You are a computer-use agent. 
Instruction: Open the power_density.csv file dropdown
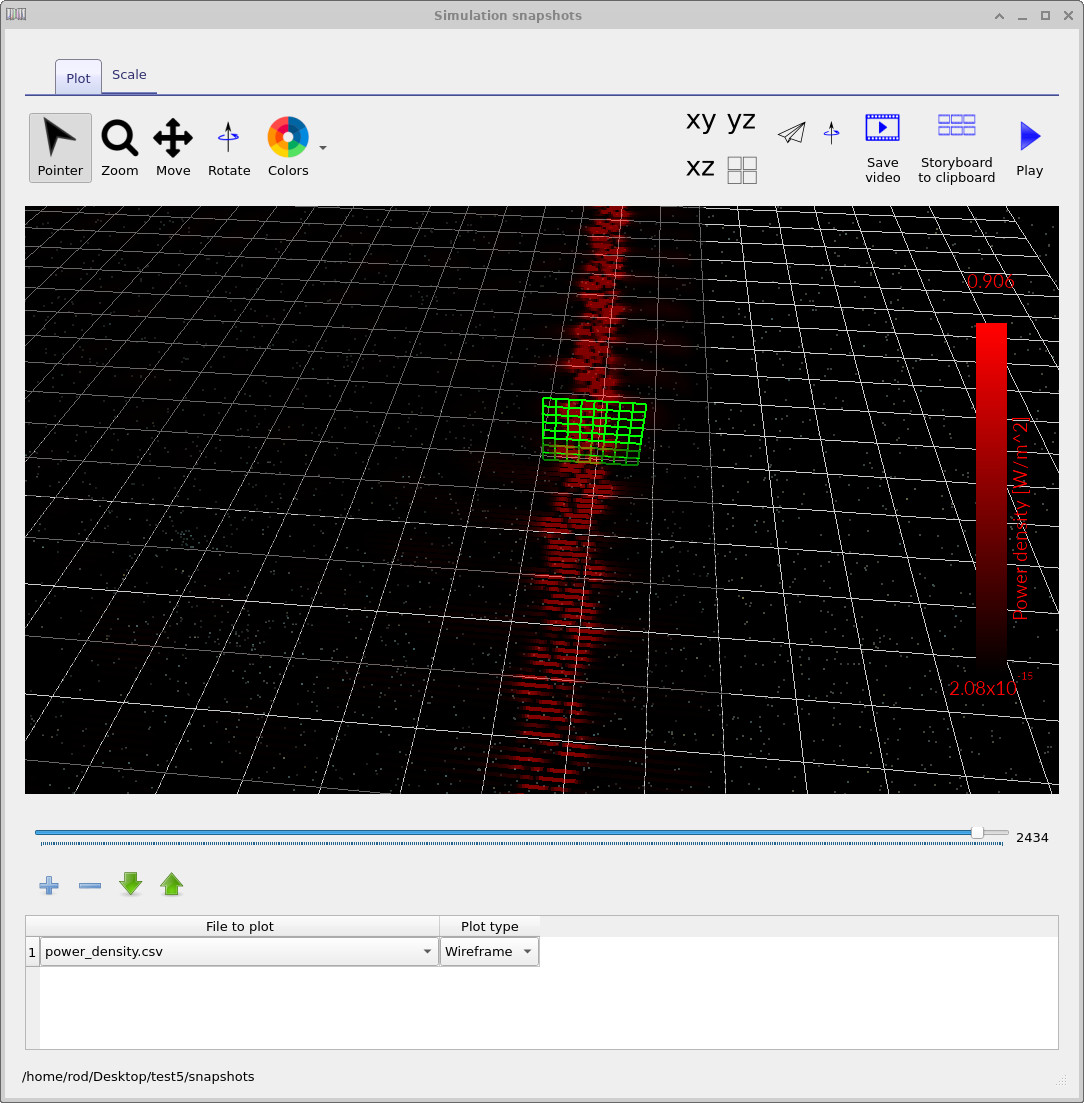(x=427, y=951)
